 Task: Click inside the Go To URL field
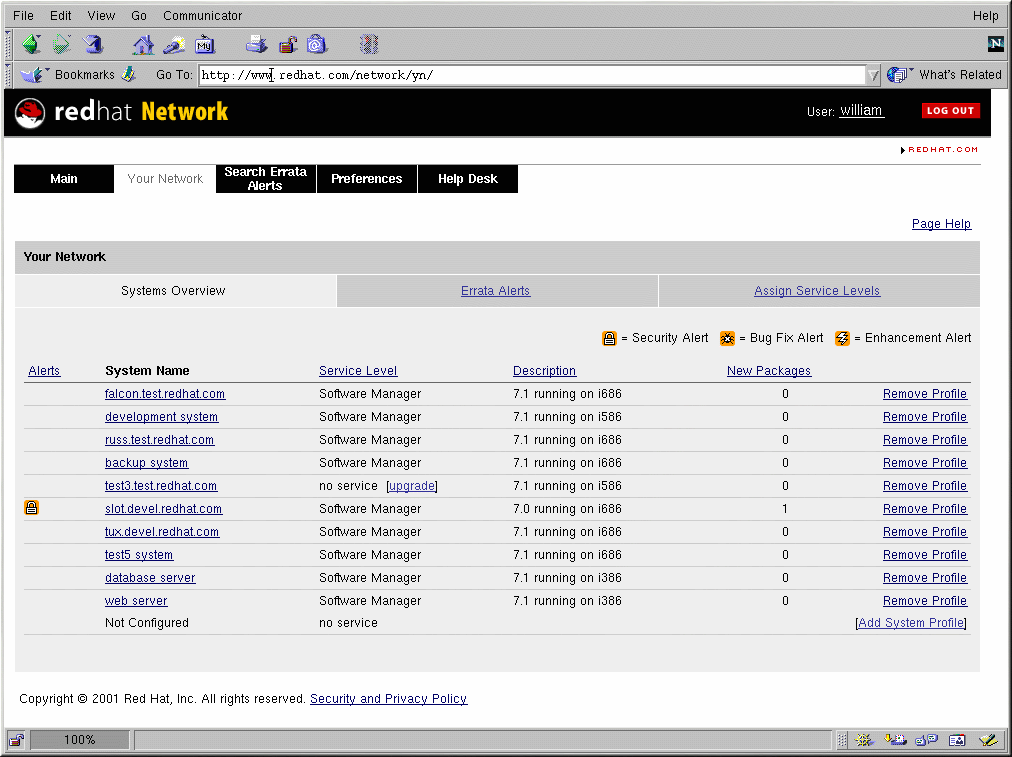click(530, 75)
